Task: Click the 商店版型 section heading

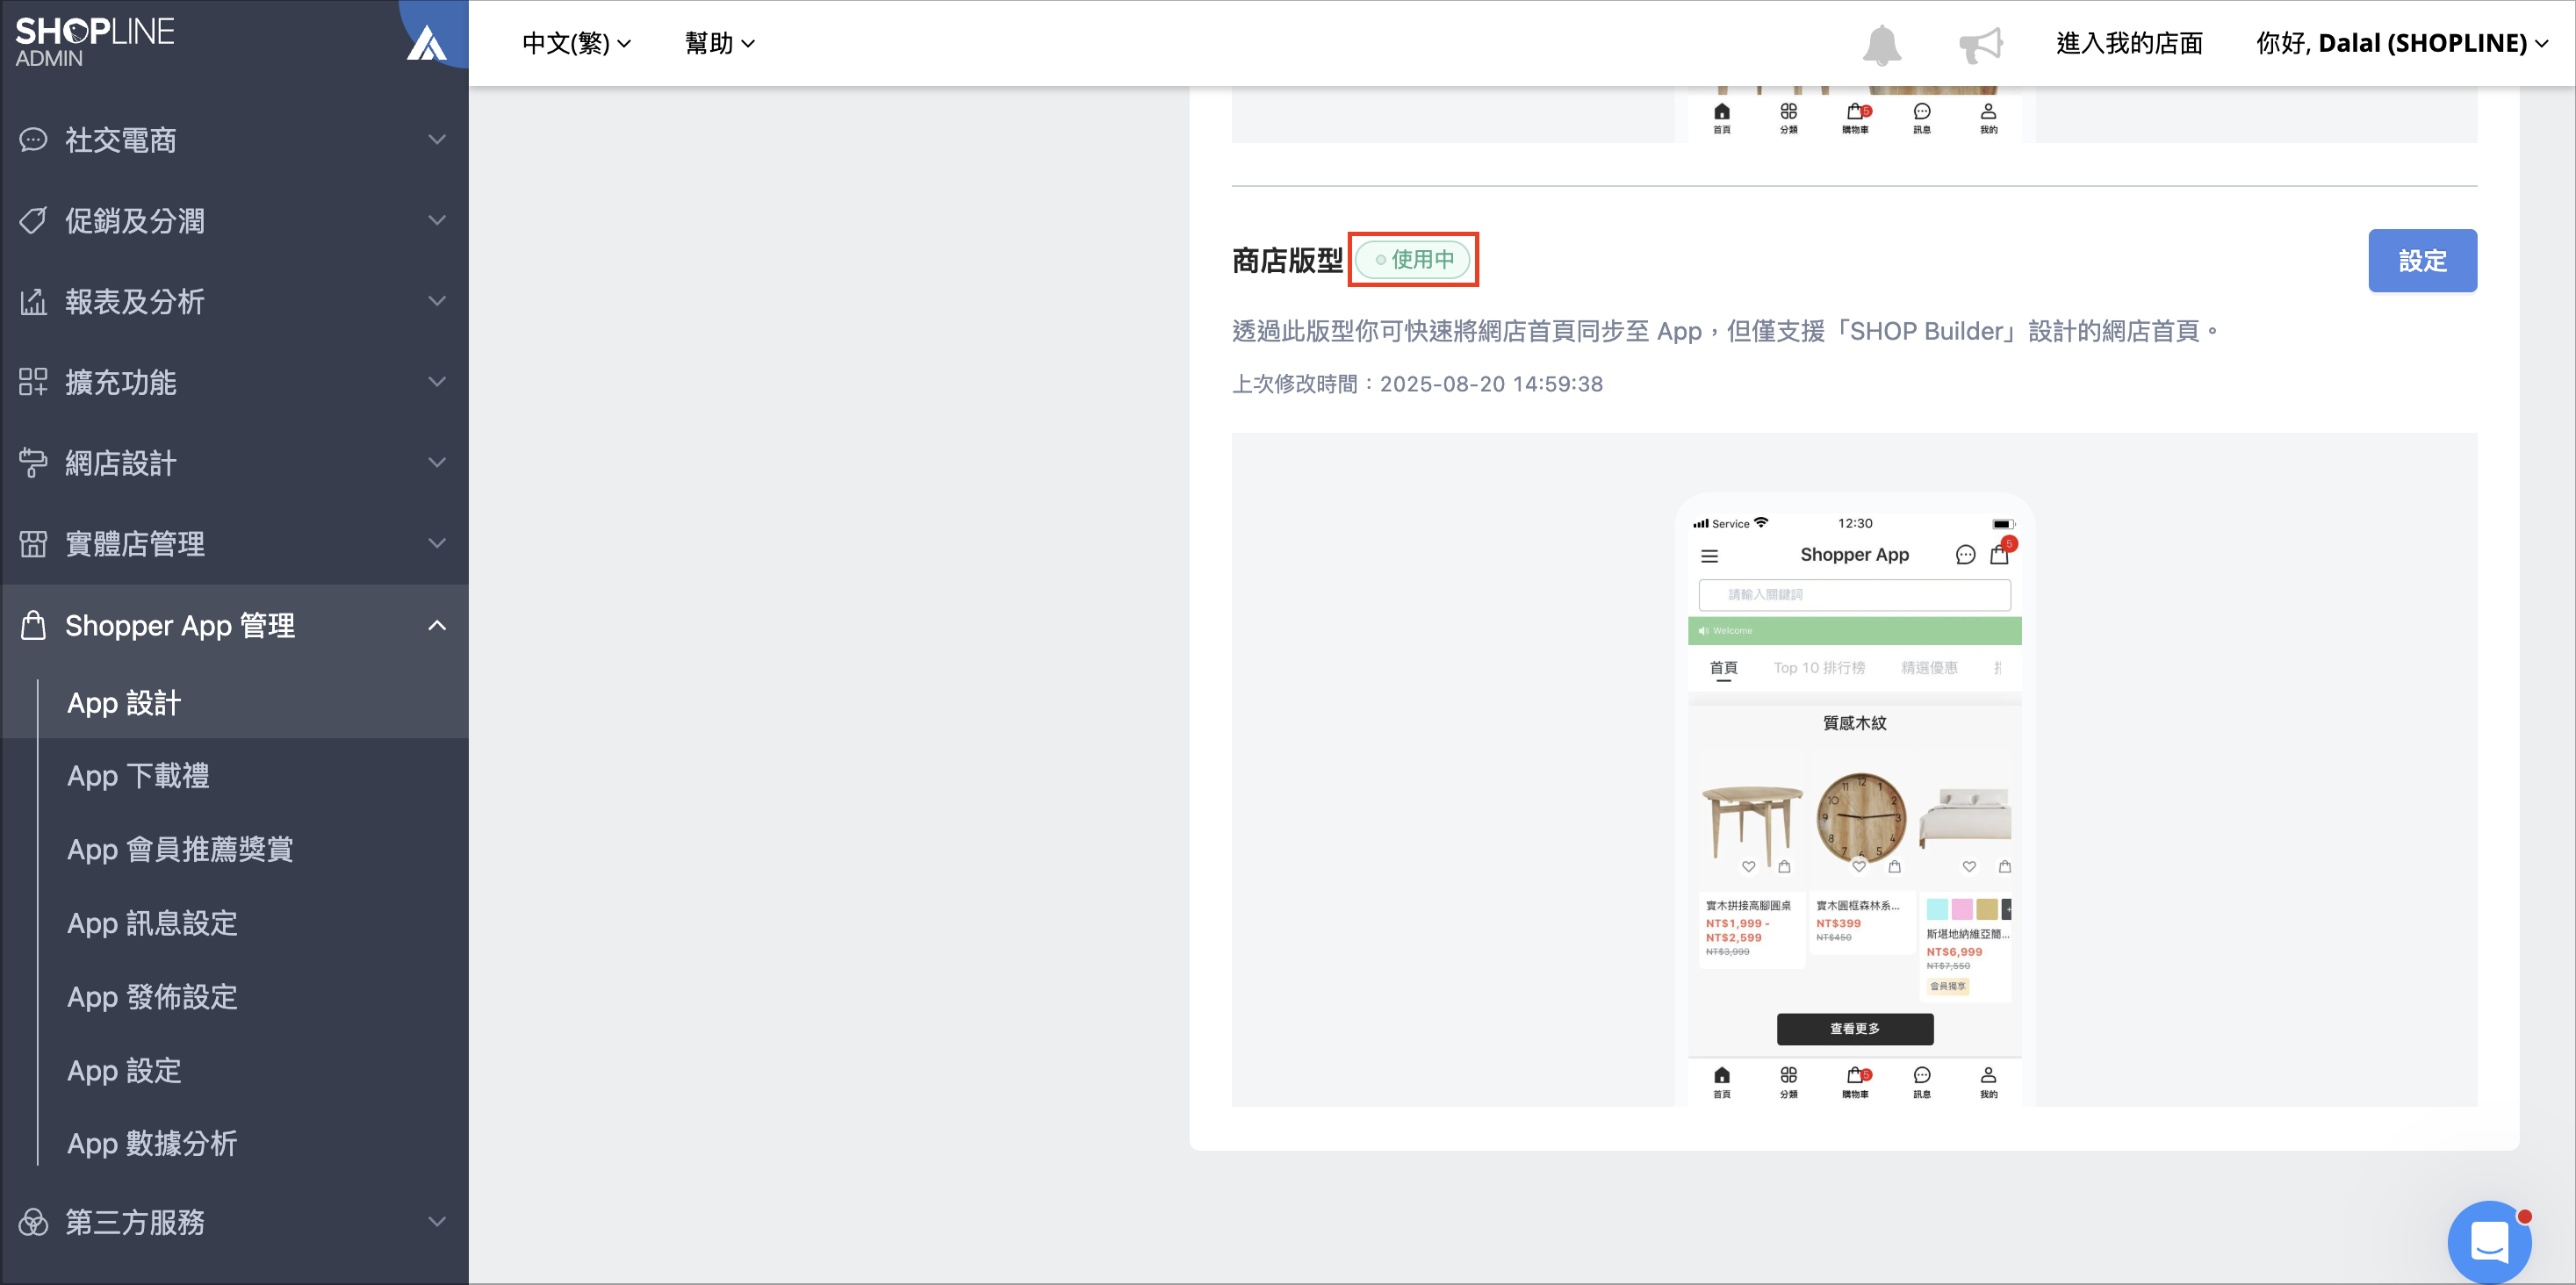Action: (1287, 261)
